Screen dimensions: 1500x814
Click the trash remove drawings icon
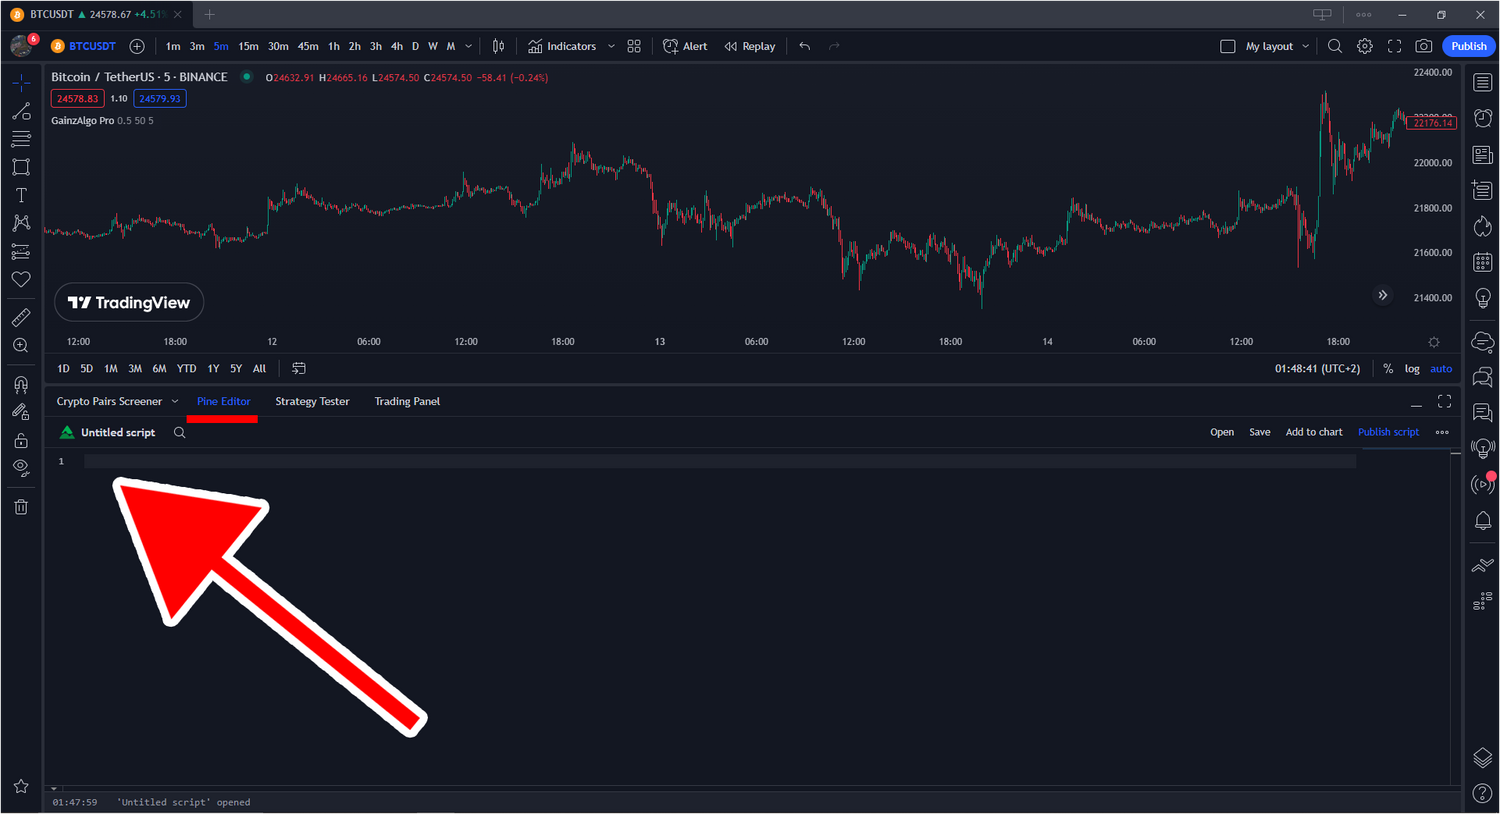click(x=21, y=507)
